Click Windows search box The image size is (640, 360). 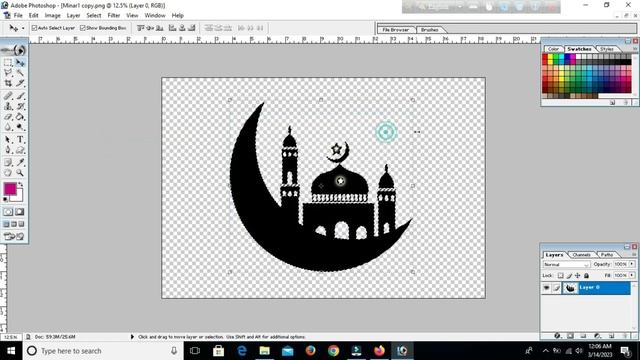point(103,351)
